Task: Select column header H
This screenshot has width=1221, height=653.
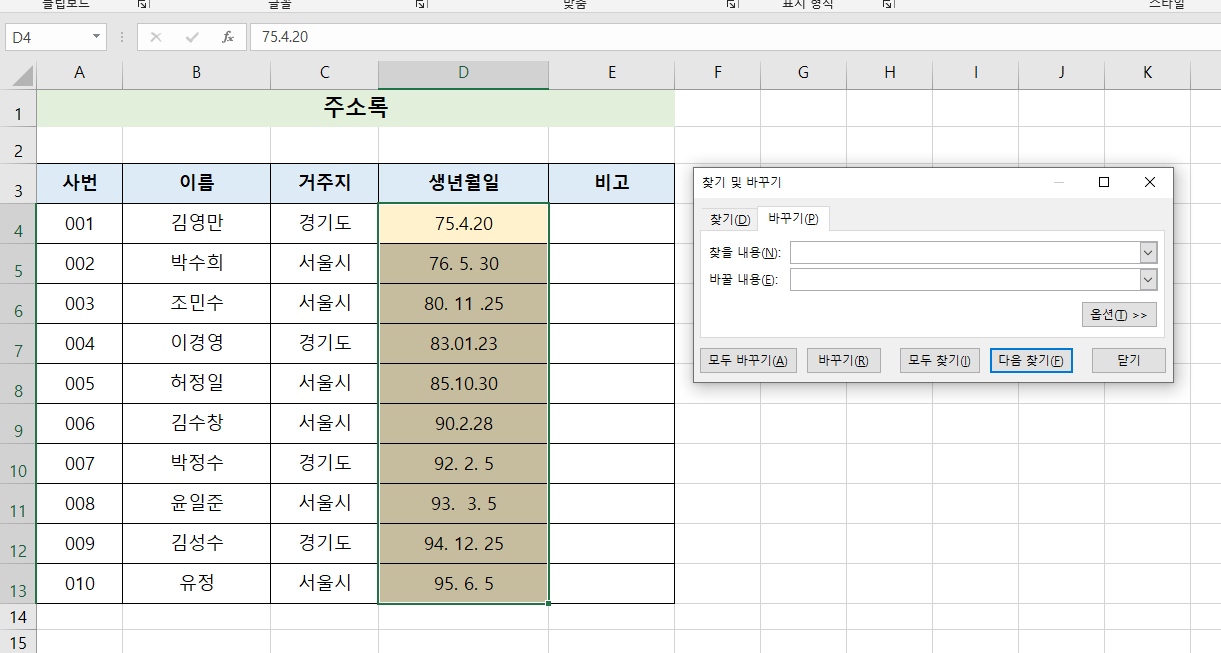Action: click(x=889, y=72)
